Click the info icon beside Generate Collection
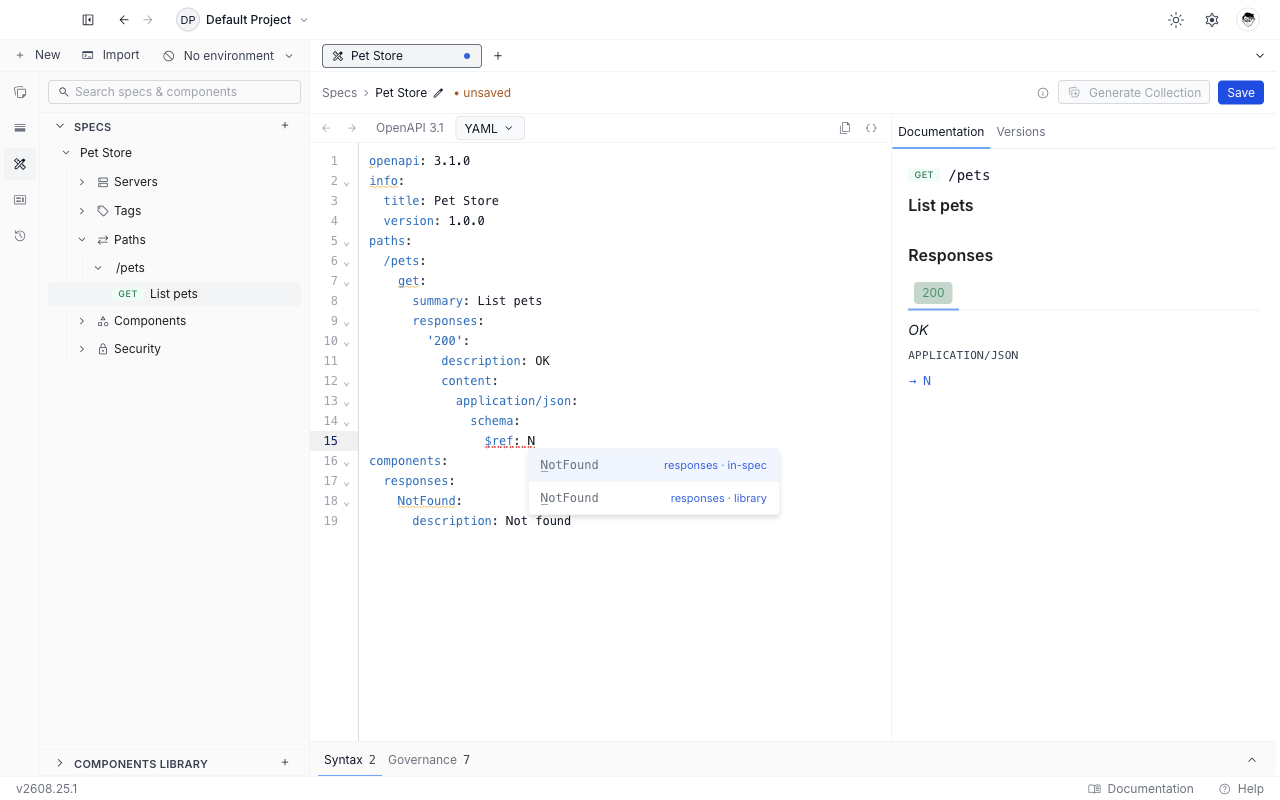The height and width of the screenshot is (800, 1280). coord(1043,93)
